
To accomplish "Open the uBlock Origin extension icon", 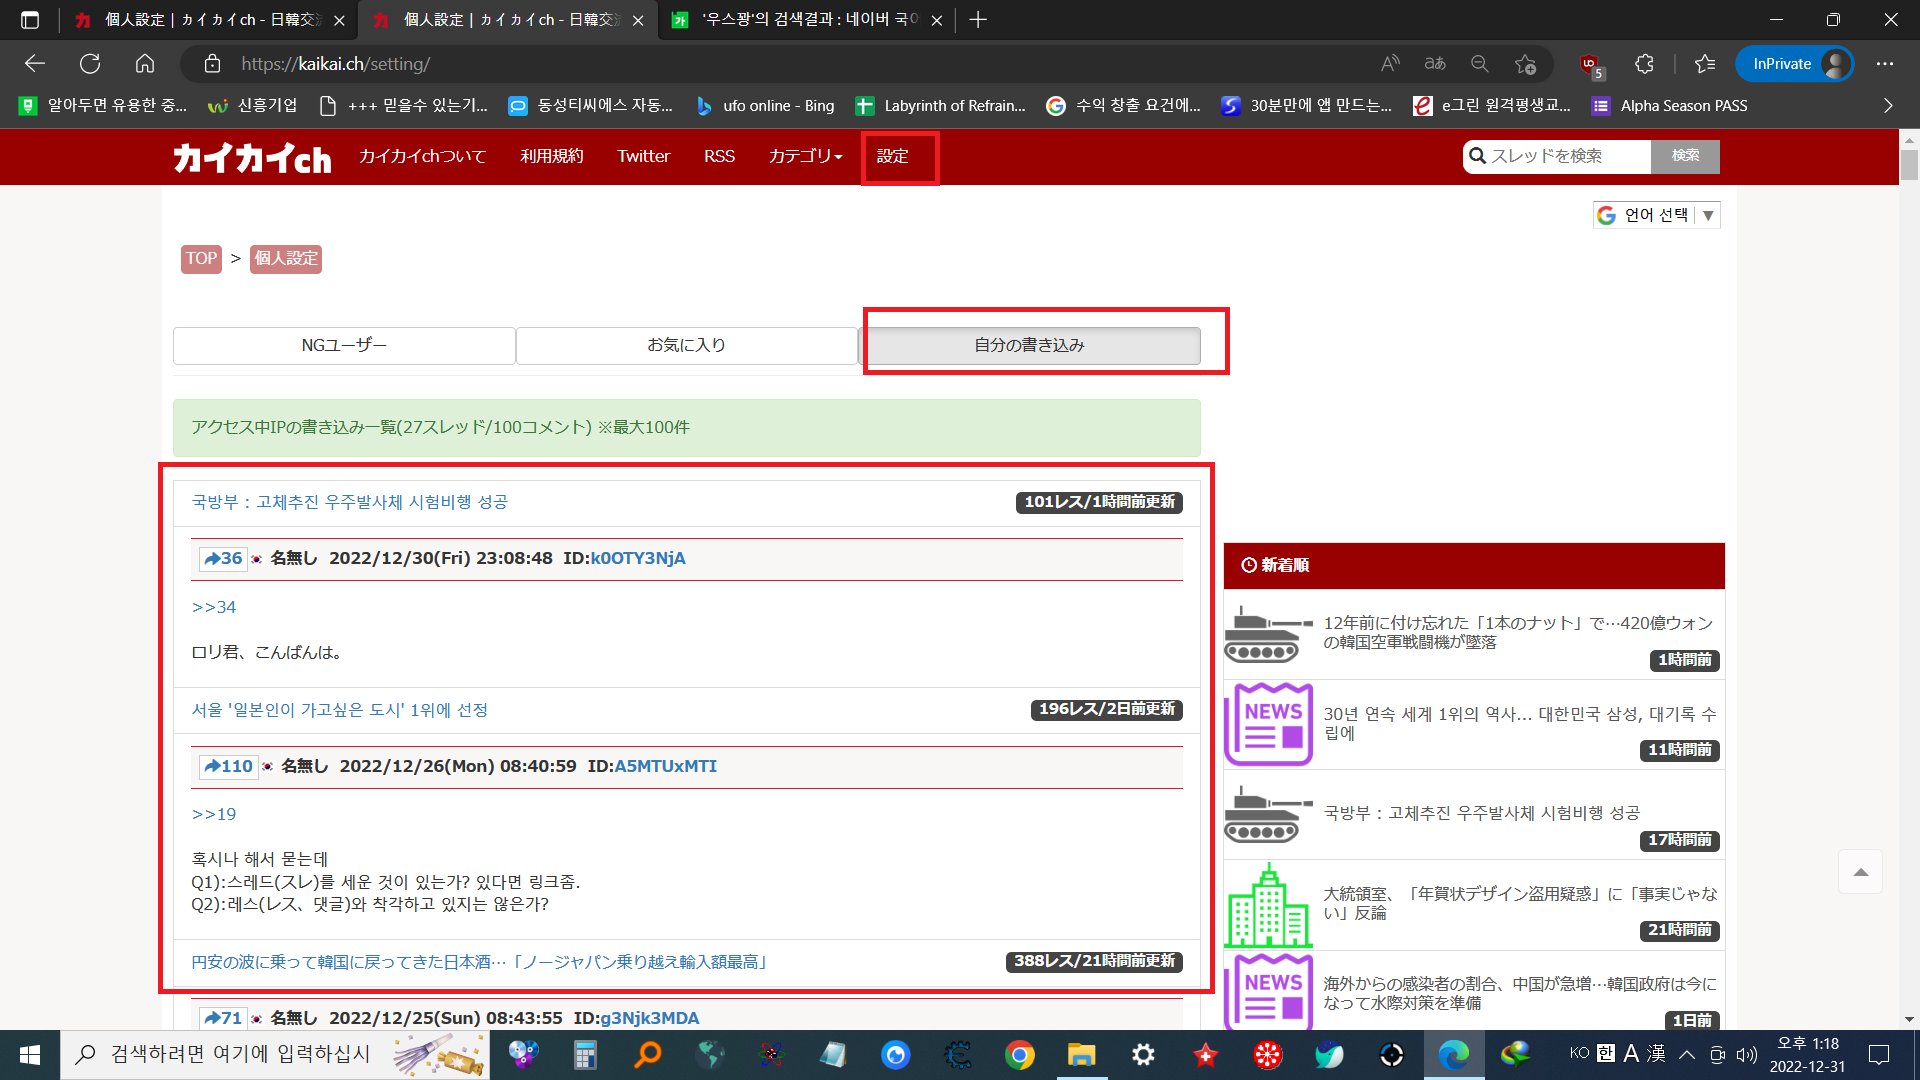I will point(1589,64).
